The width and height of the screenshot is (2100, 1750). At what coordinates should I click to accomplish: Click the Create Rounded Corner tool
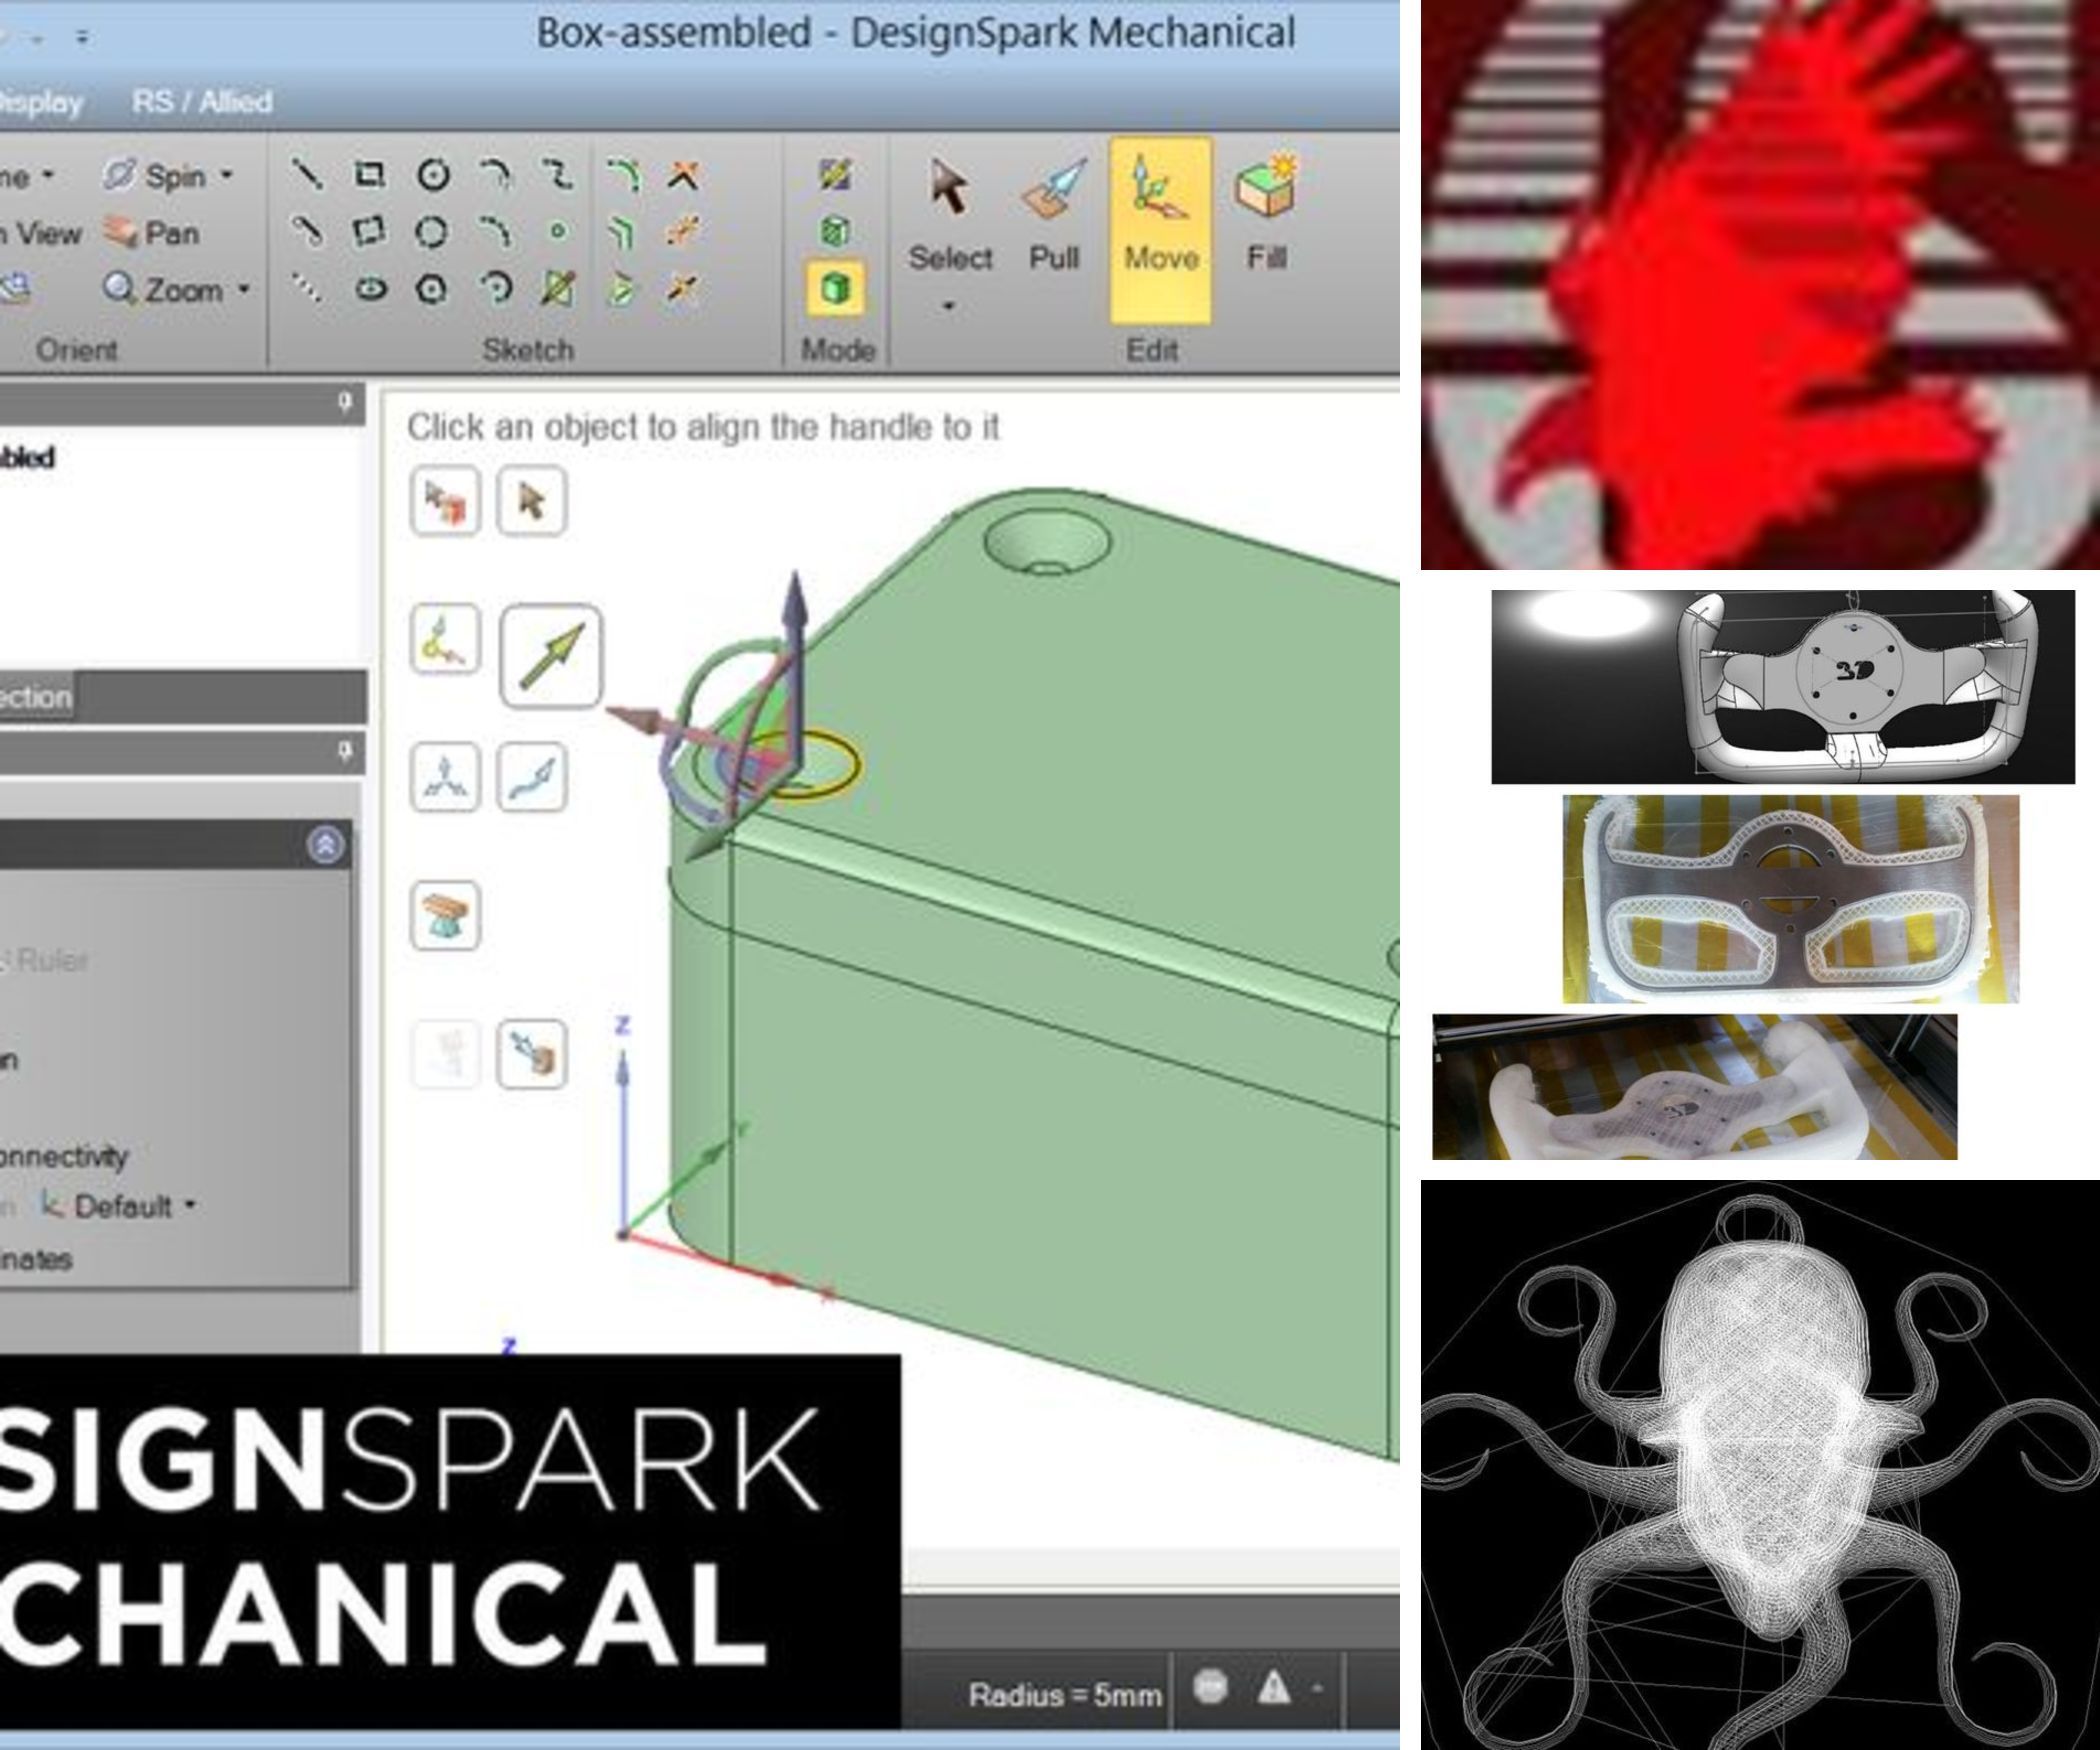pos(622,176)
